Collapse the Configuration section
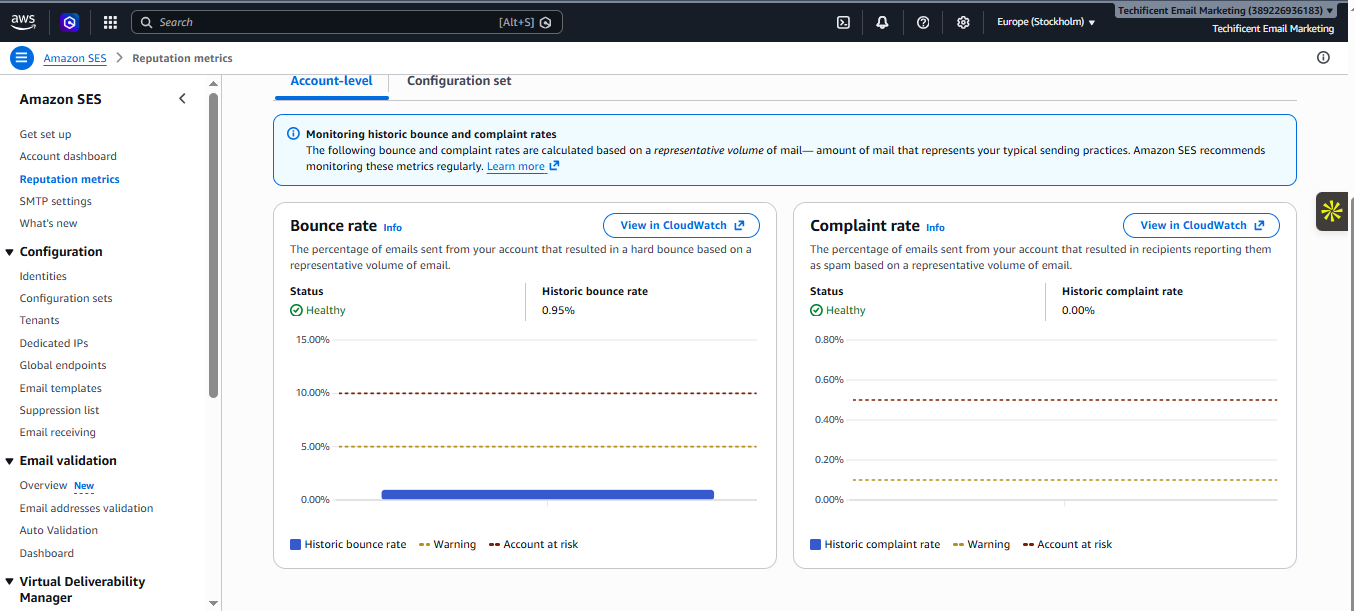 pos(10,252)
